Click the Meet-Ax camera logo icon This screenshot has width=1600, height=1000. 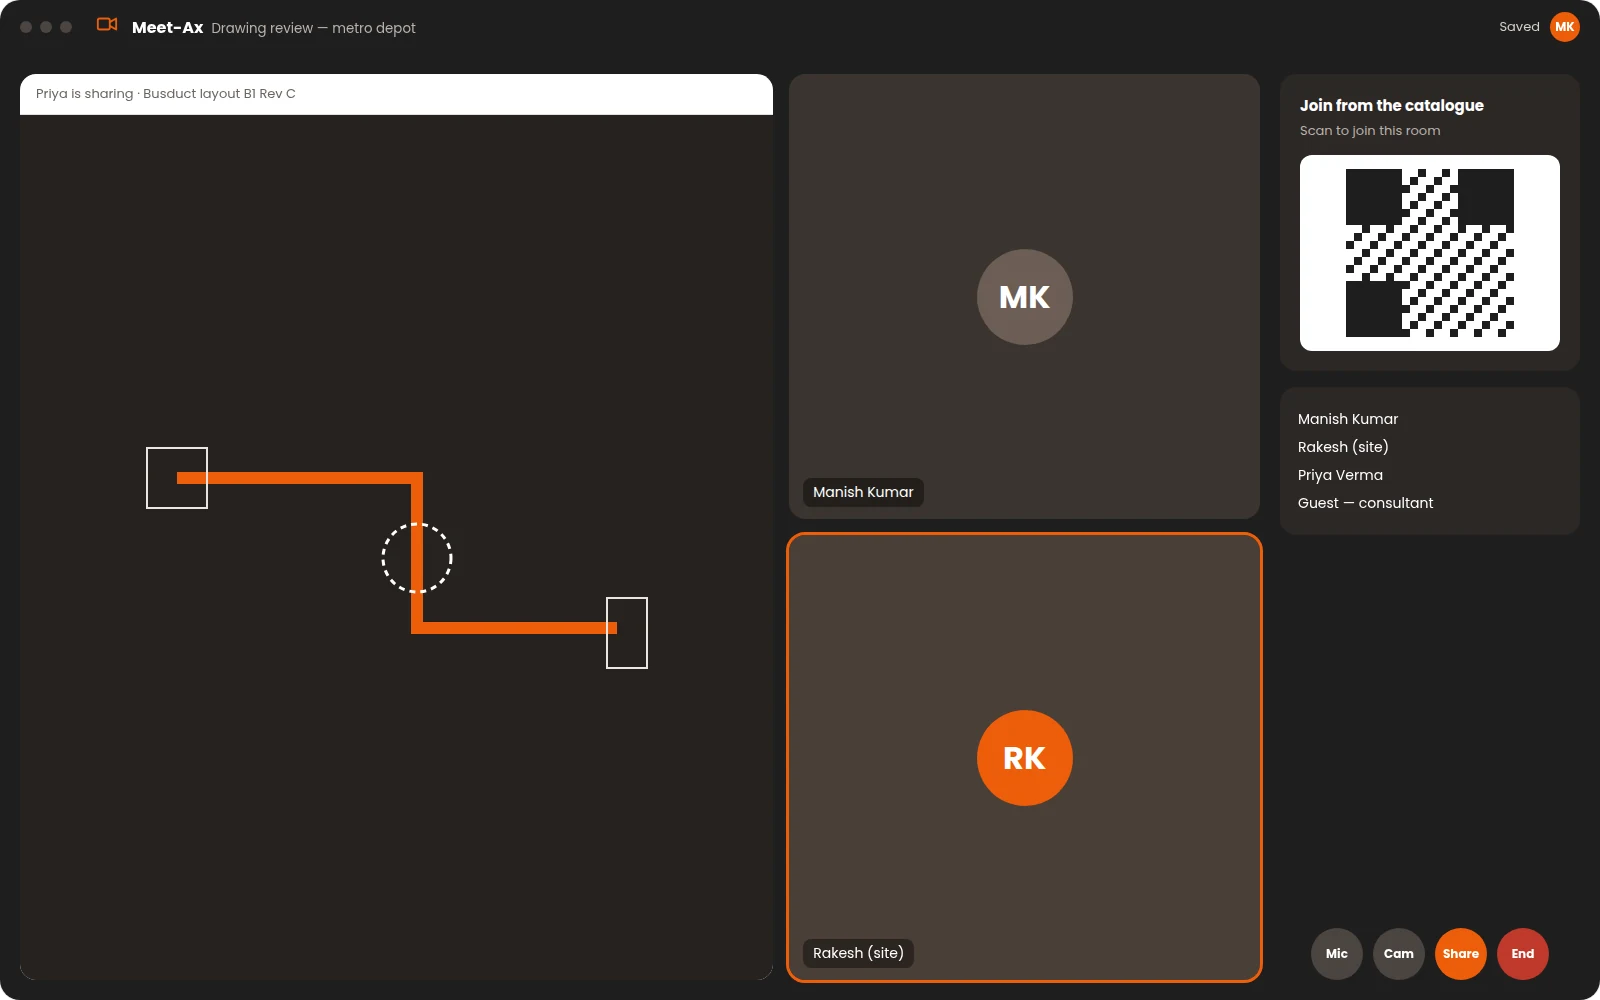click(107, 24)
